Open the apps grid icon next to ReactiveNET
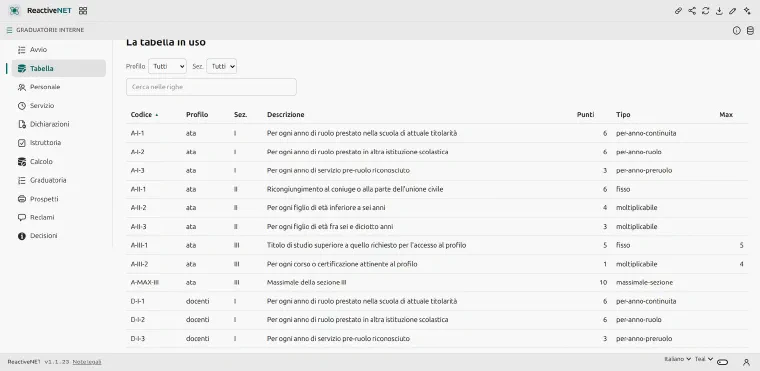The height and width of the screenshot is (371, 760). point(83,11)
